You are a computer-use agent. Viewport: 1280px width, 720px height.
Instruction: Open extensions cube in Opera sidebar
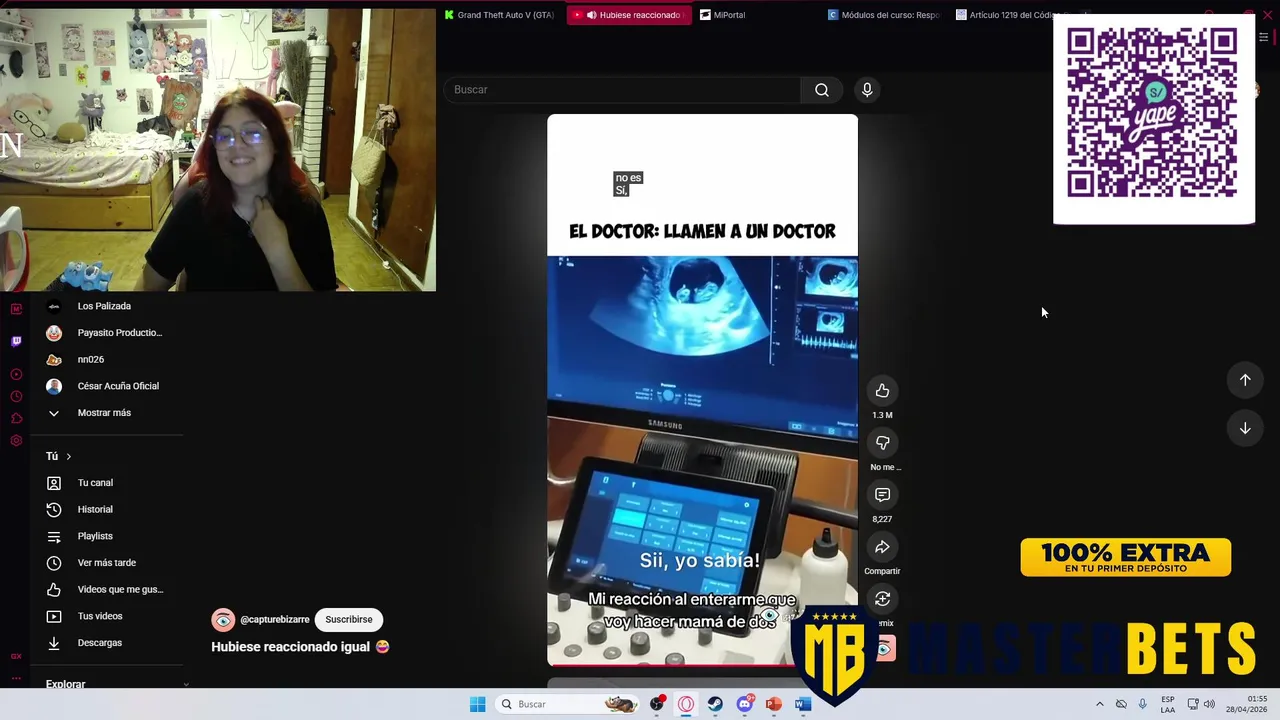coord(16,419)
